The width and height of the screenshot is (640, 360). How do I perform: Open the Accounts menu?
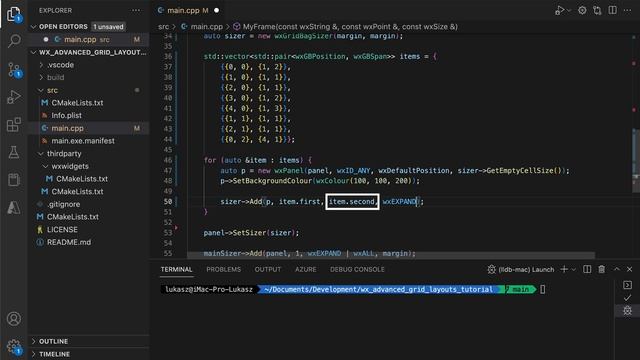[x=14, y=319]
